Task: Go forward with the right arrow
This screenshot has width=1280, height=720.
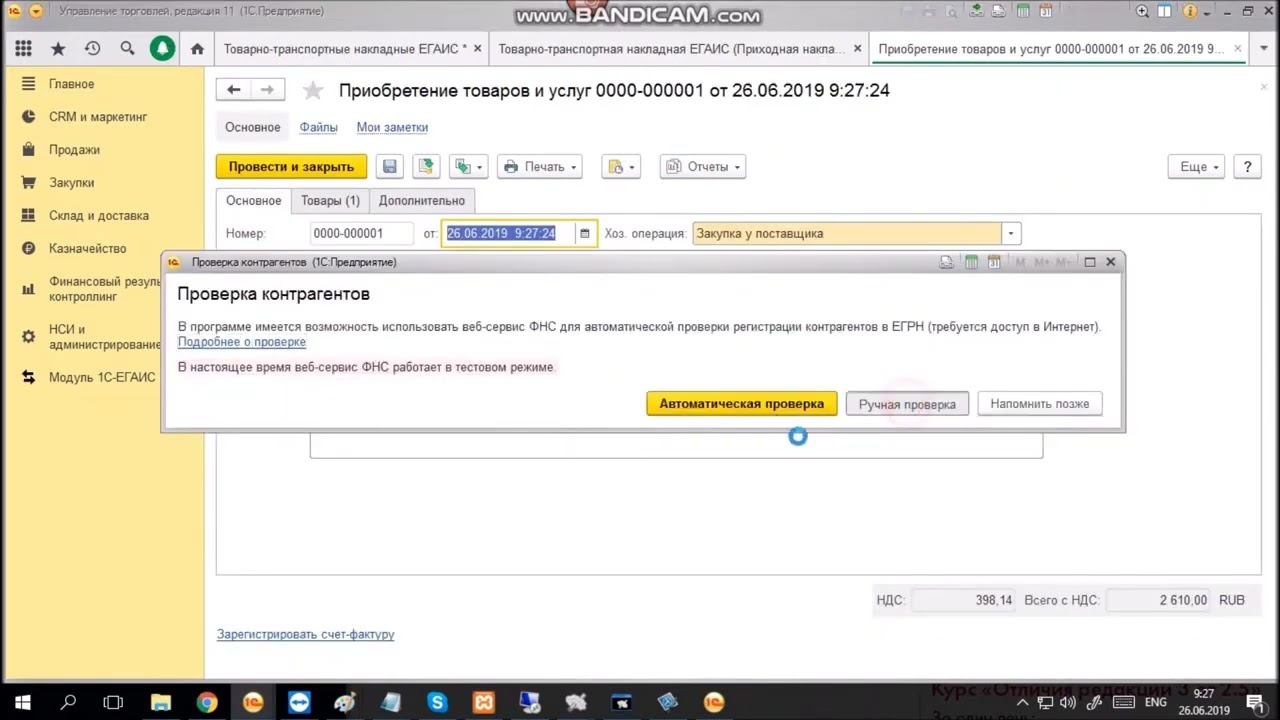Action: 267,90
